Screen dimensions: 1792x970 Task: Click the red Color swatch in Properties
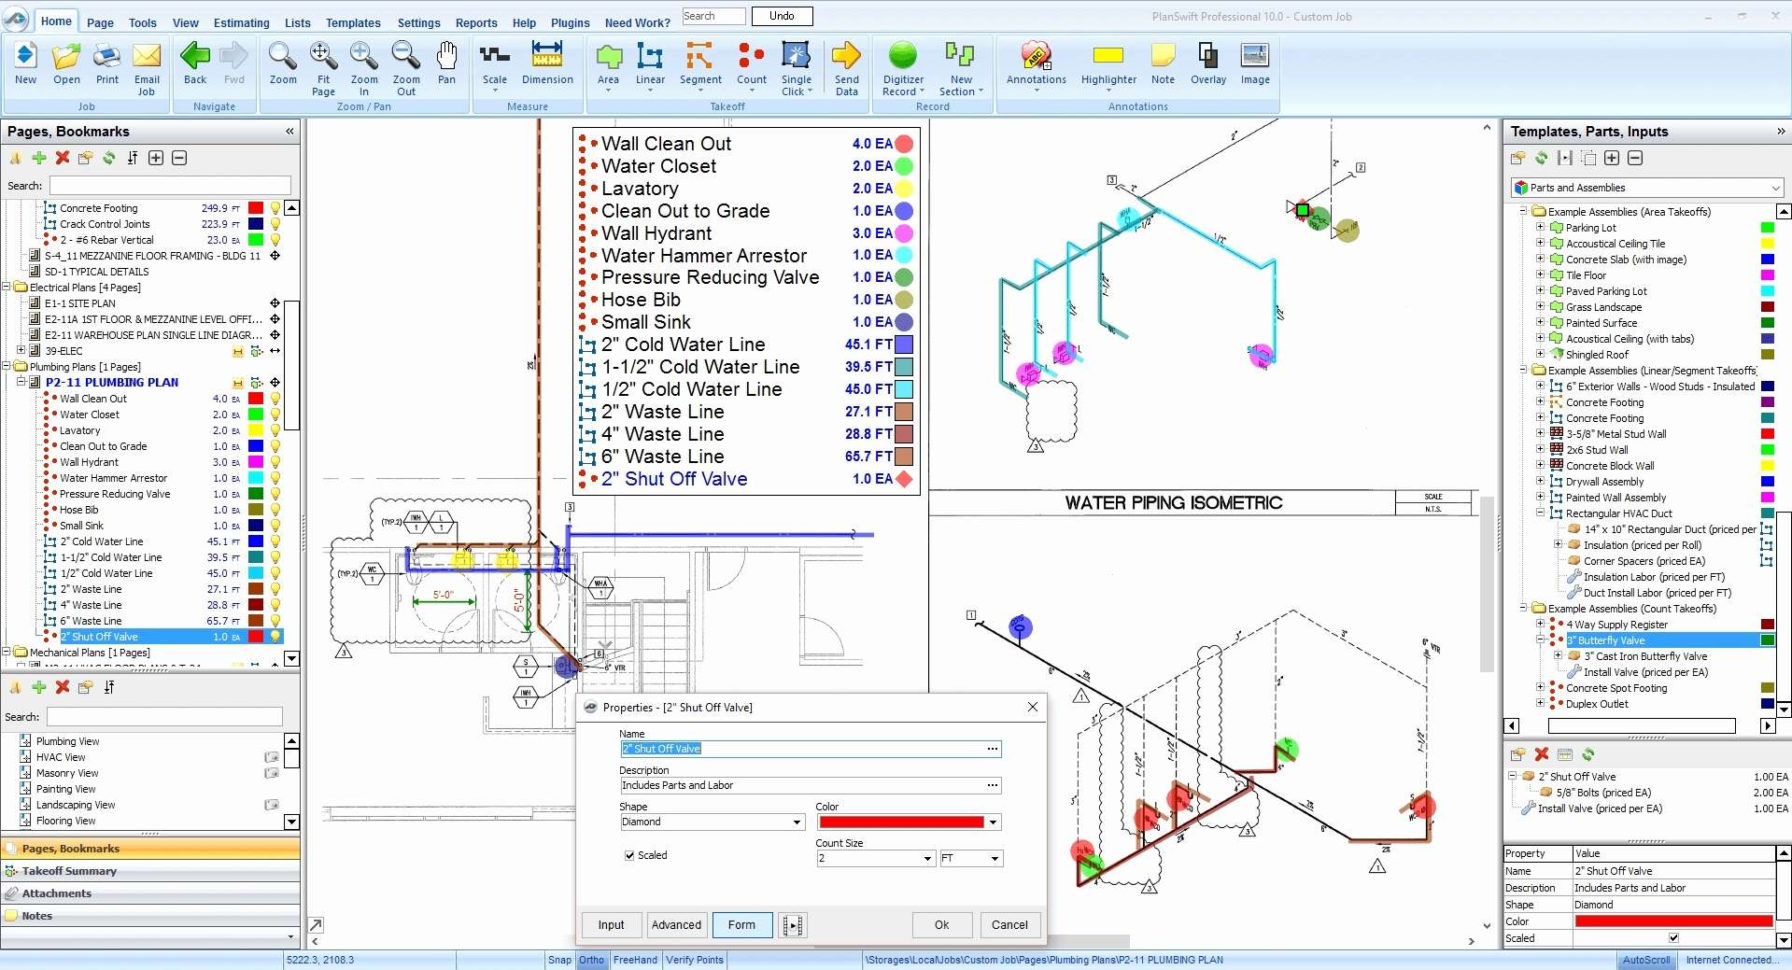point(900,821)
